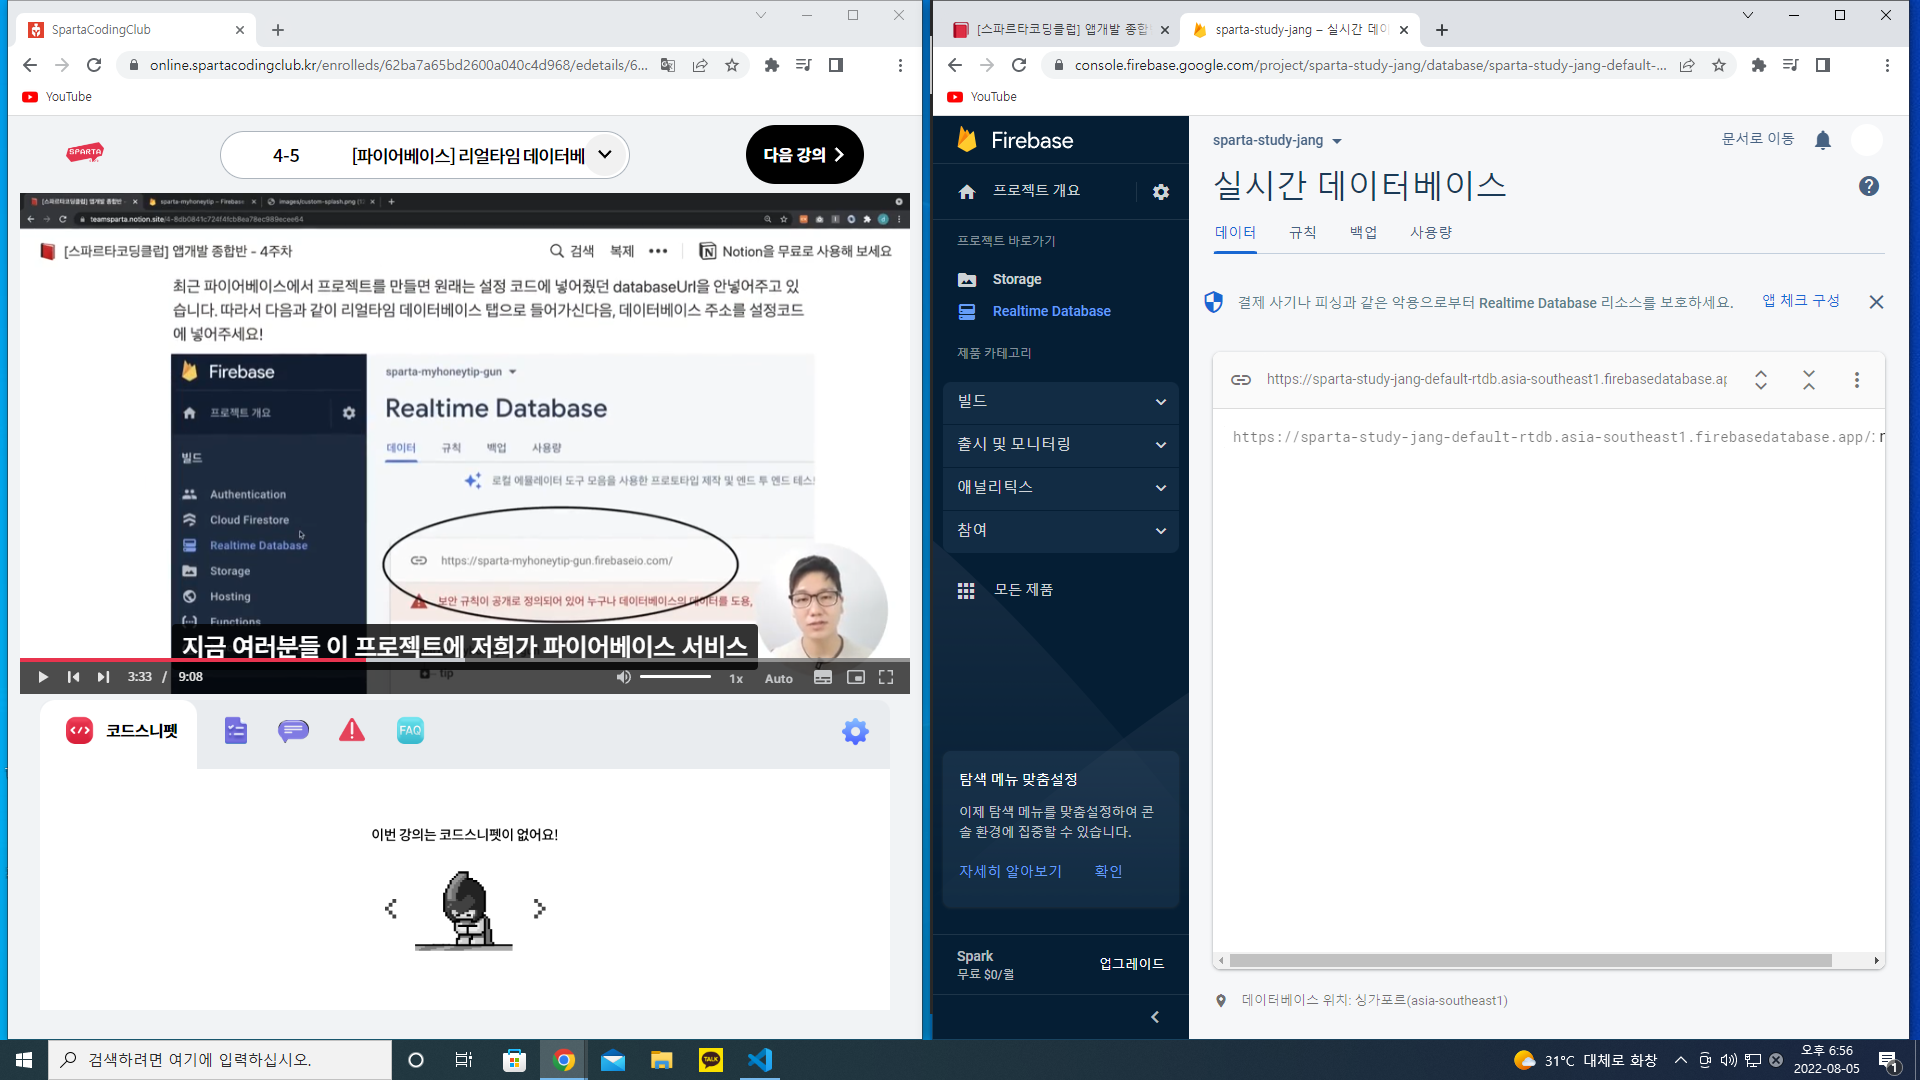
Task: Click the database horizontal scrollbar
Action: coord(1530,961)
